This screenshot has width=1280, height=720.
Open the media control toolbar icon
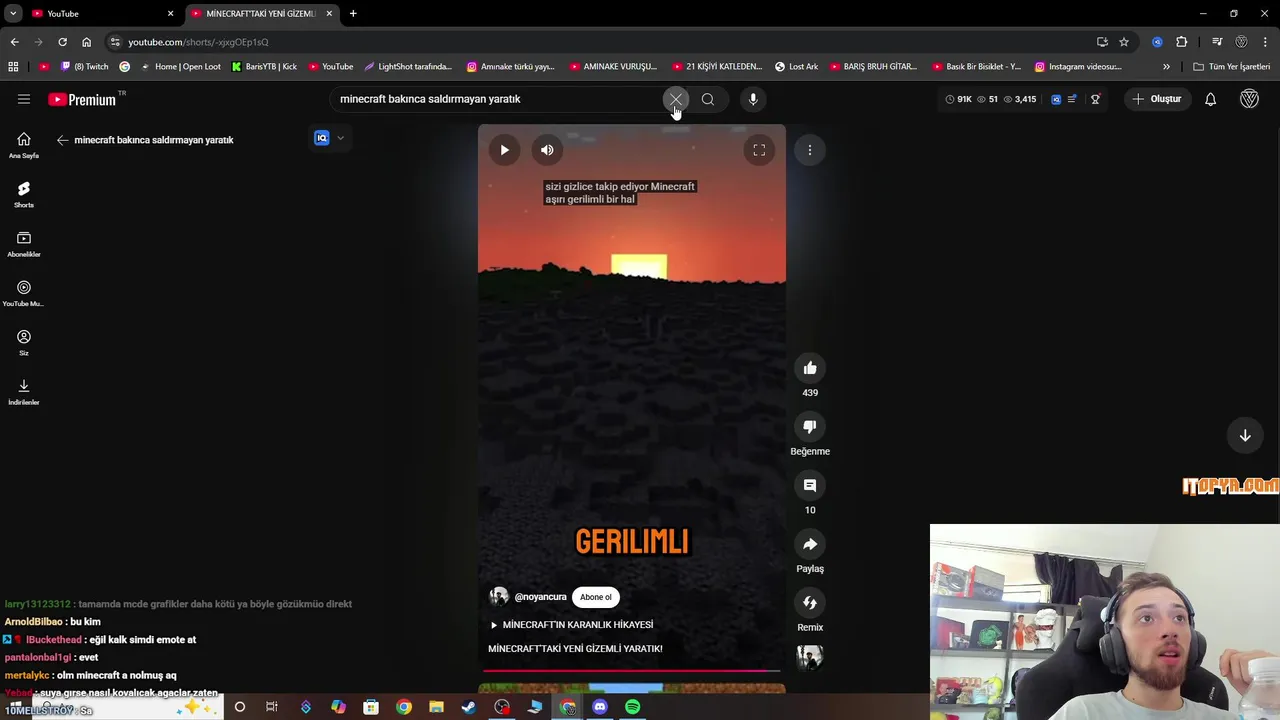(1217, 42)
